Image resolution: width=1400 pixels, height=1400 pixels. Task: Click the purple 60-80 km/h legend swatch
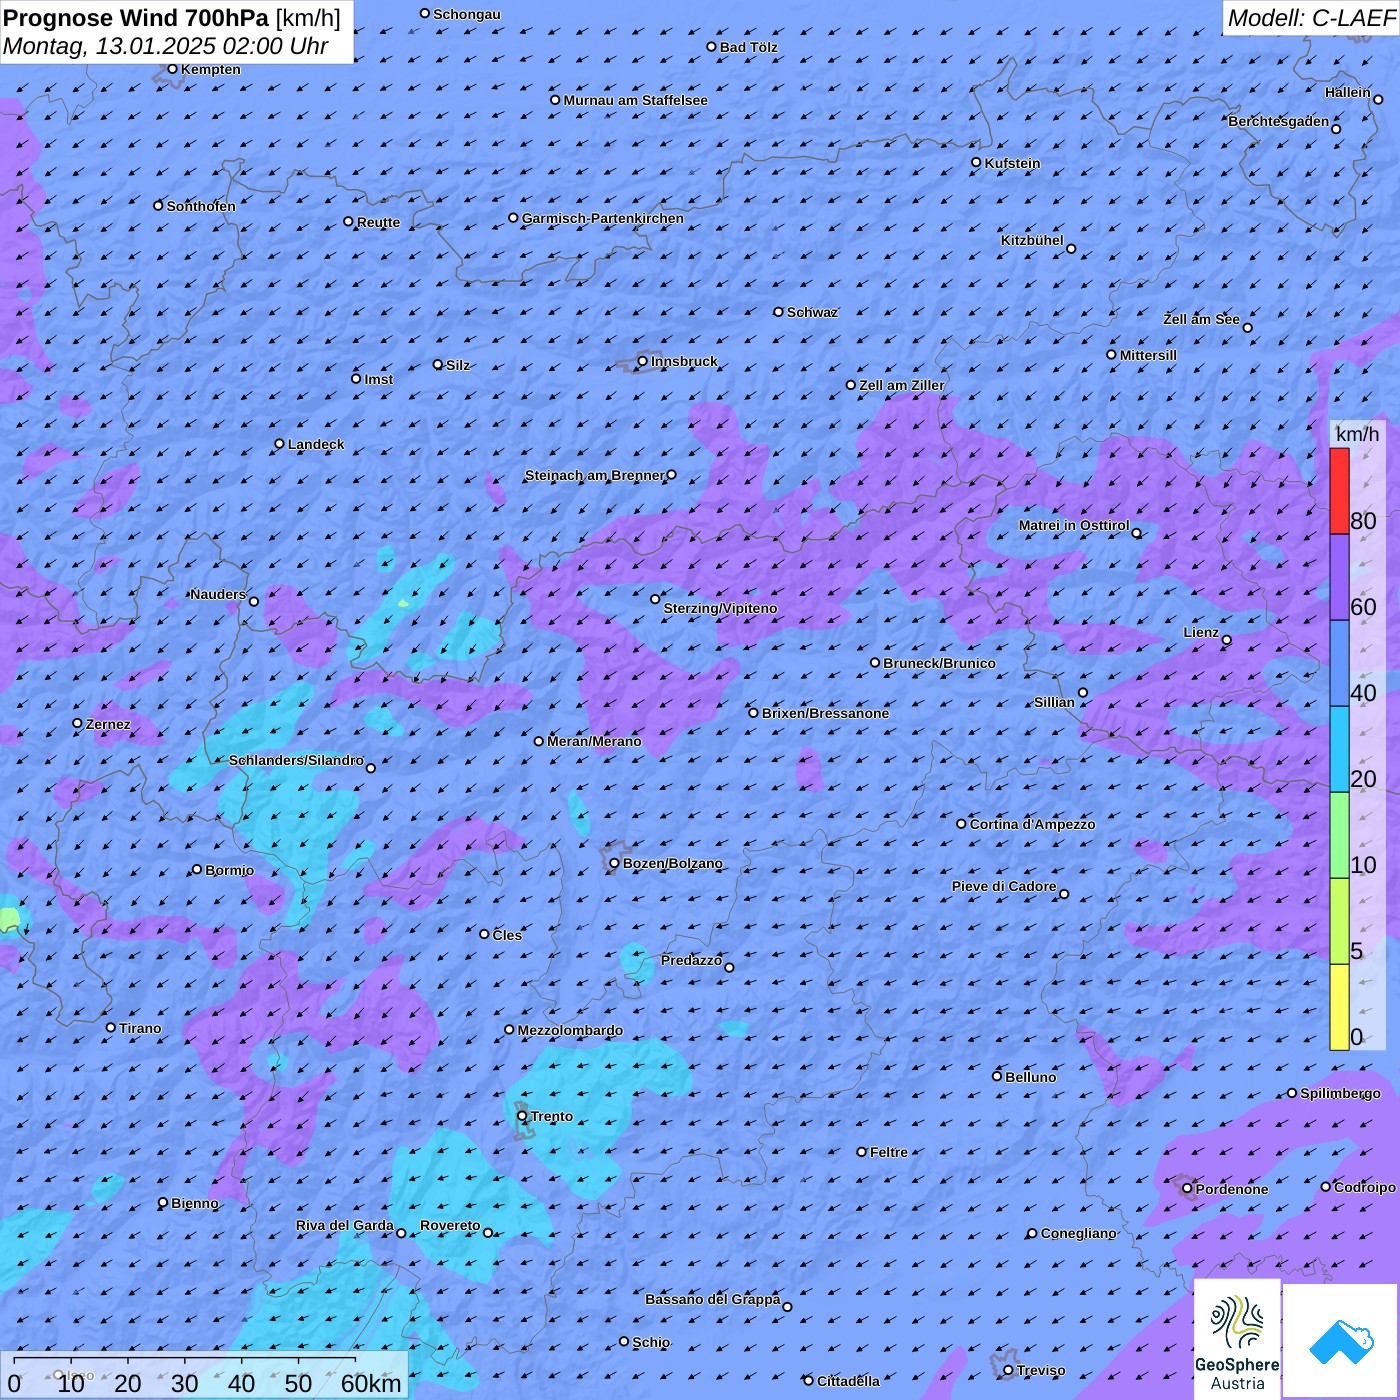(1339, 578)
